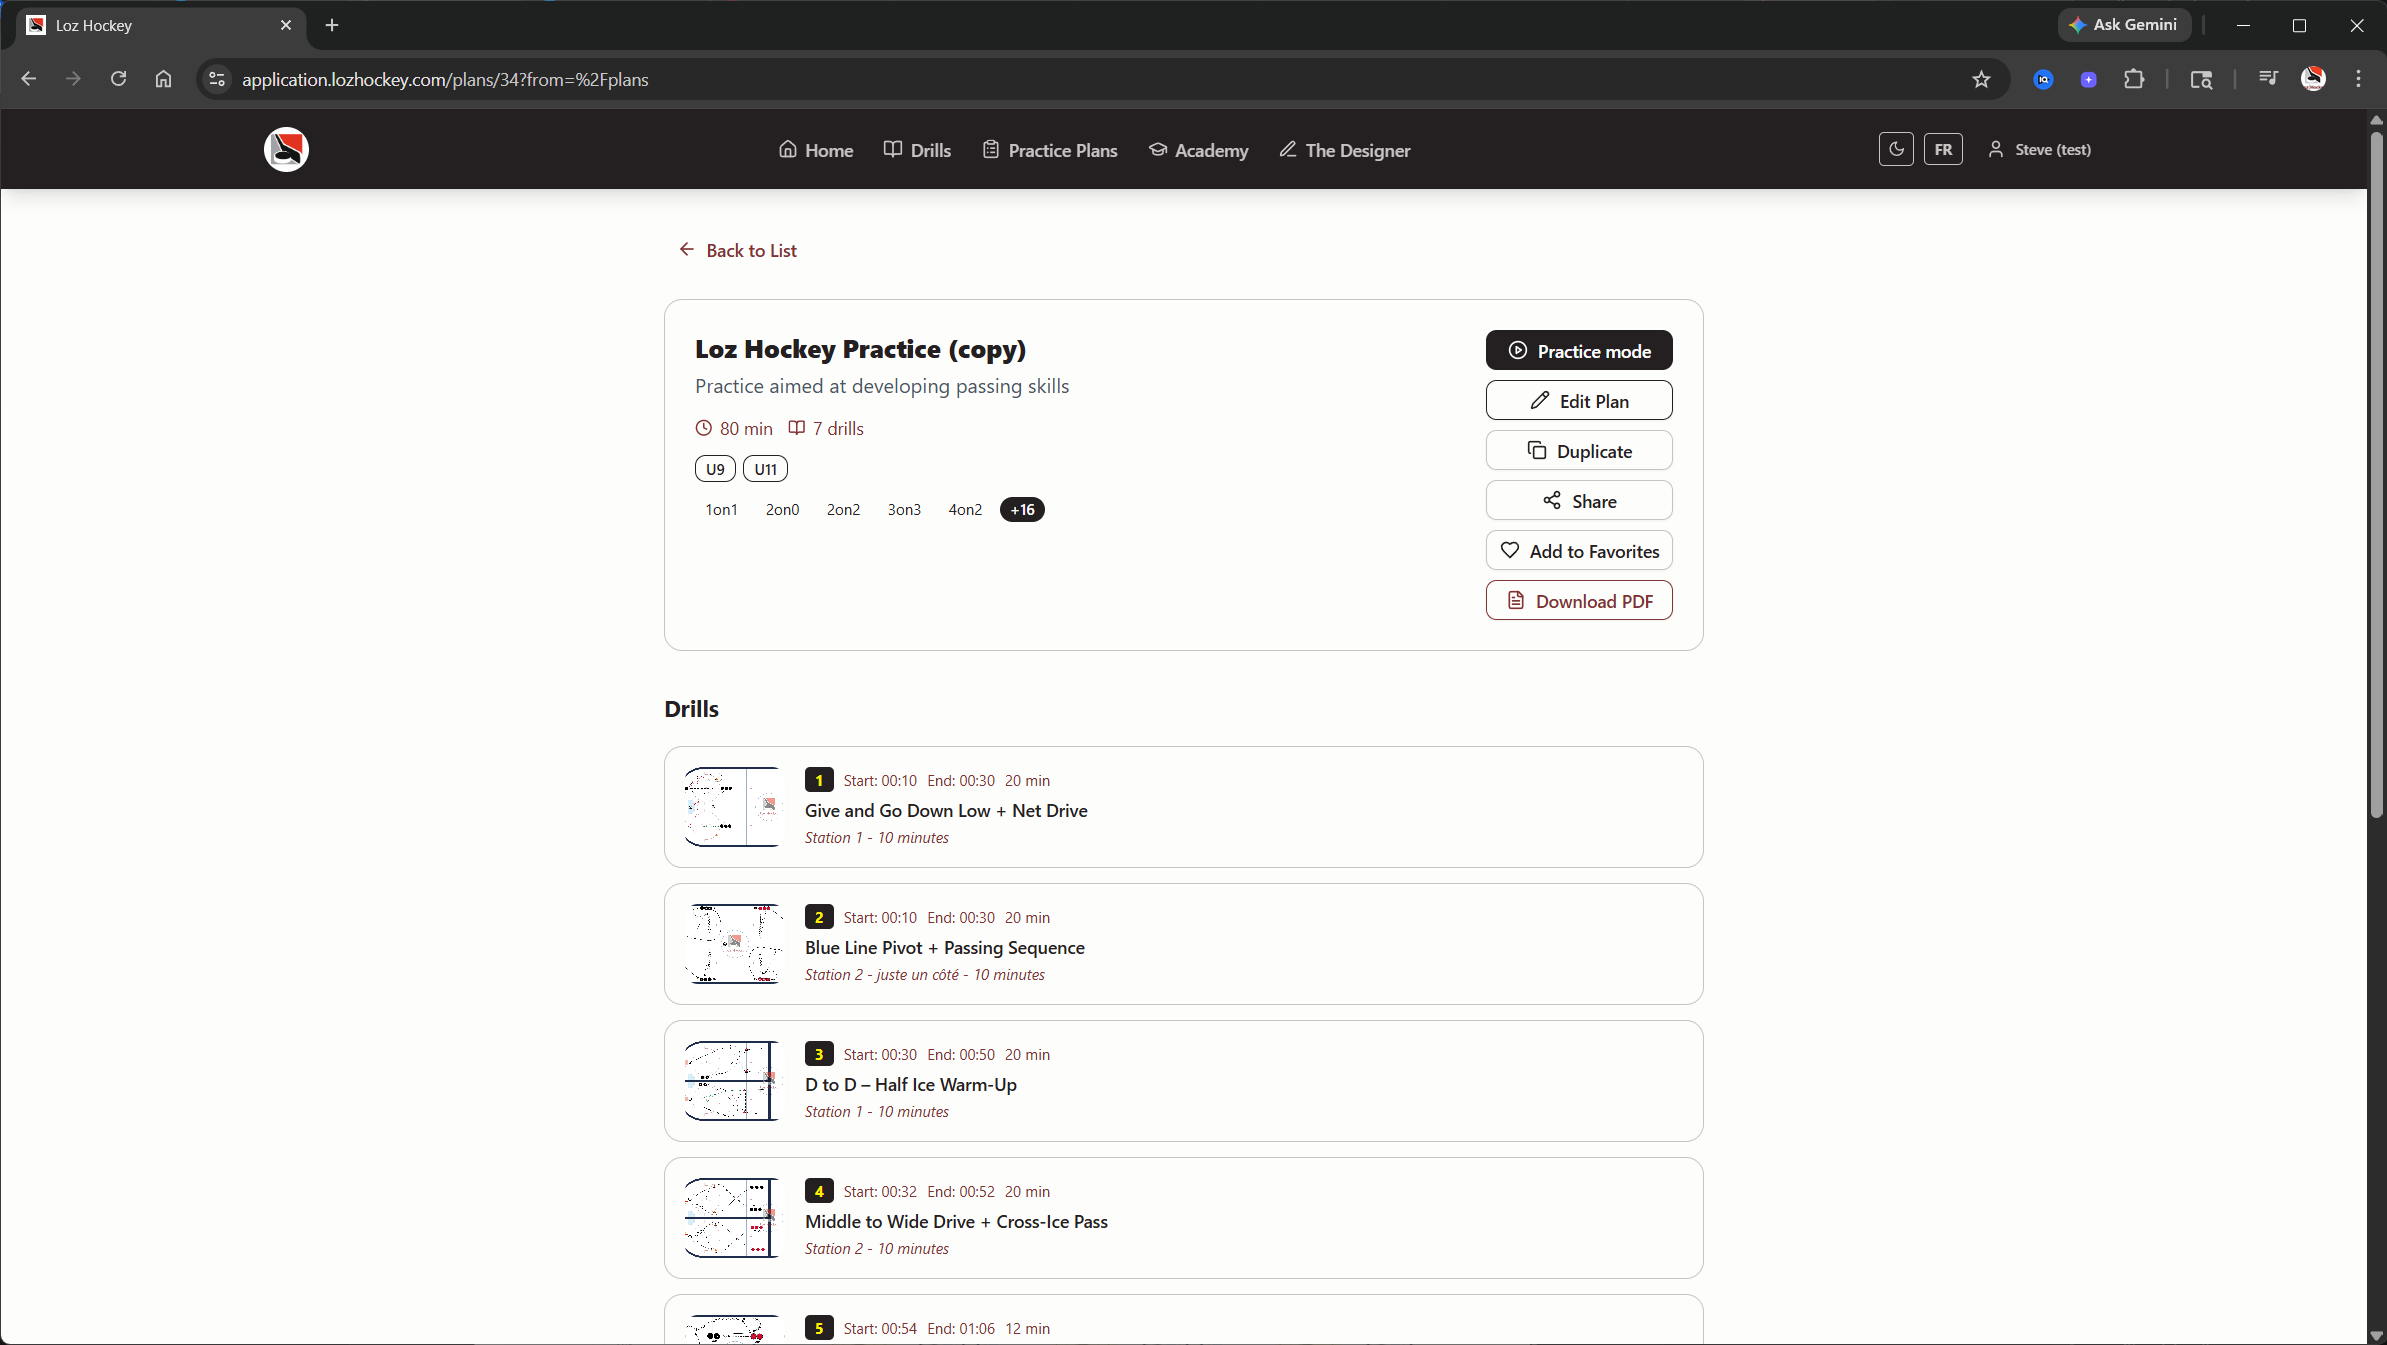Toggle dark mode with the moon icon
This screenshot has width=2387, height=1345.
click(x=1895, y=149)
